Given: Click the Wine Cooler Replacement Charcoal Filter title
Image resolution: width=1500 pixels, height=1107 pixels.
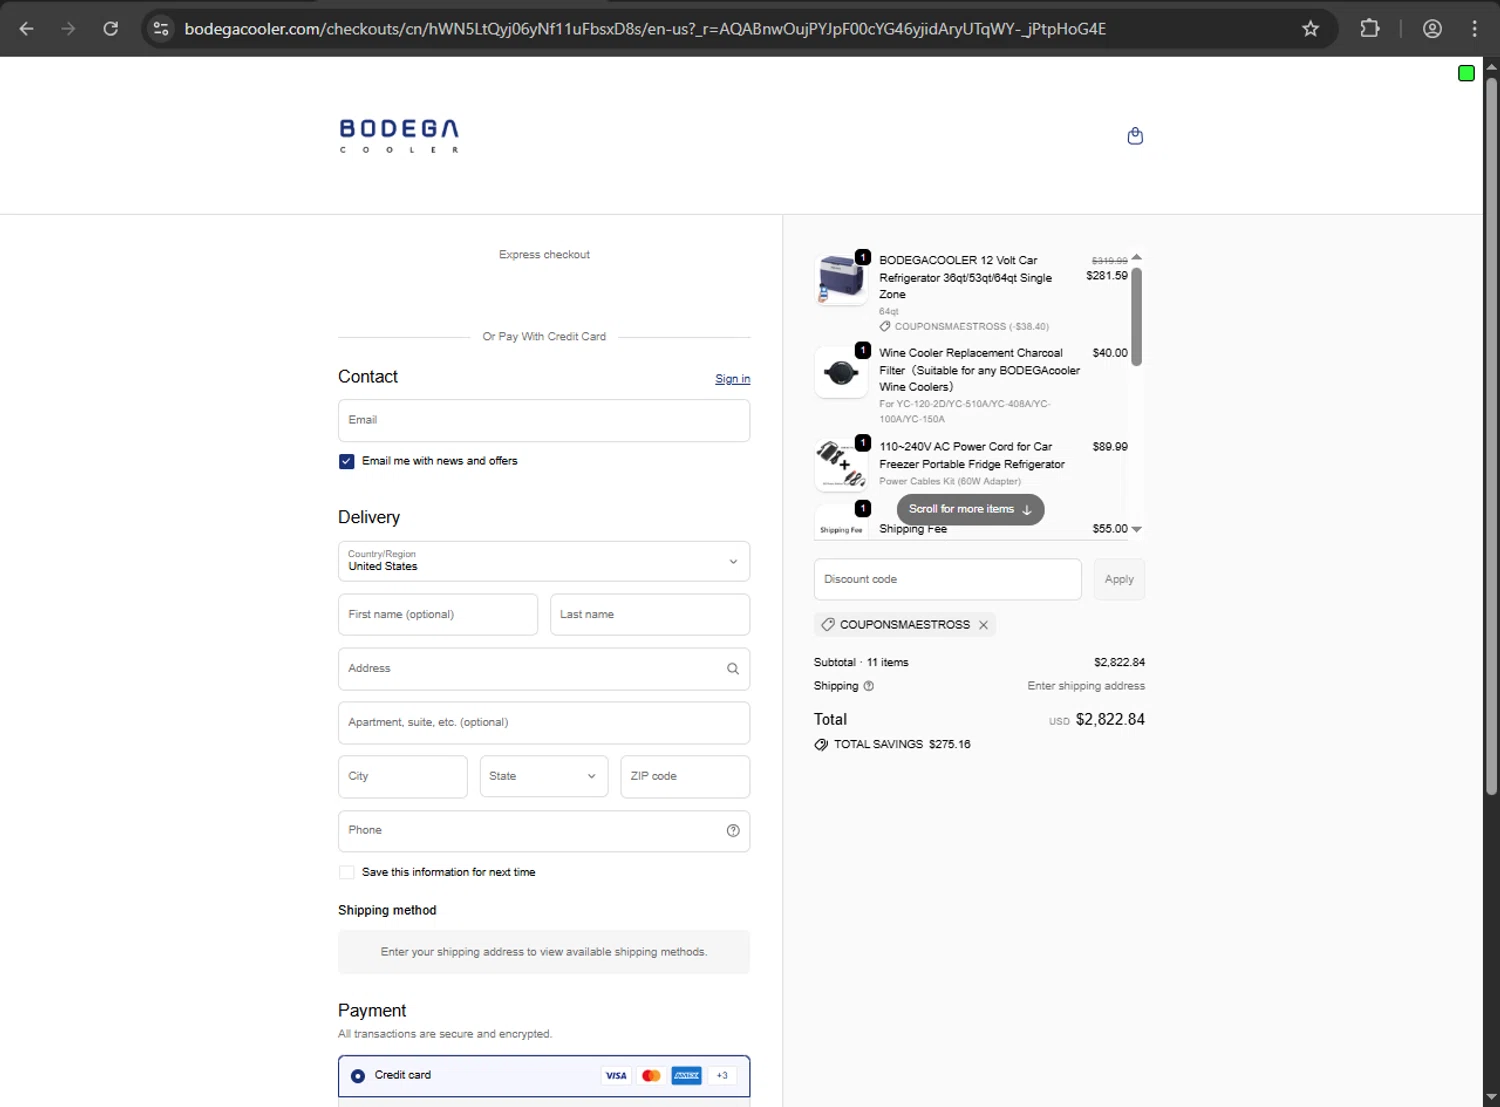Looking at the screenshot, I should point(979,370).
